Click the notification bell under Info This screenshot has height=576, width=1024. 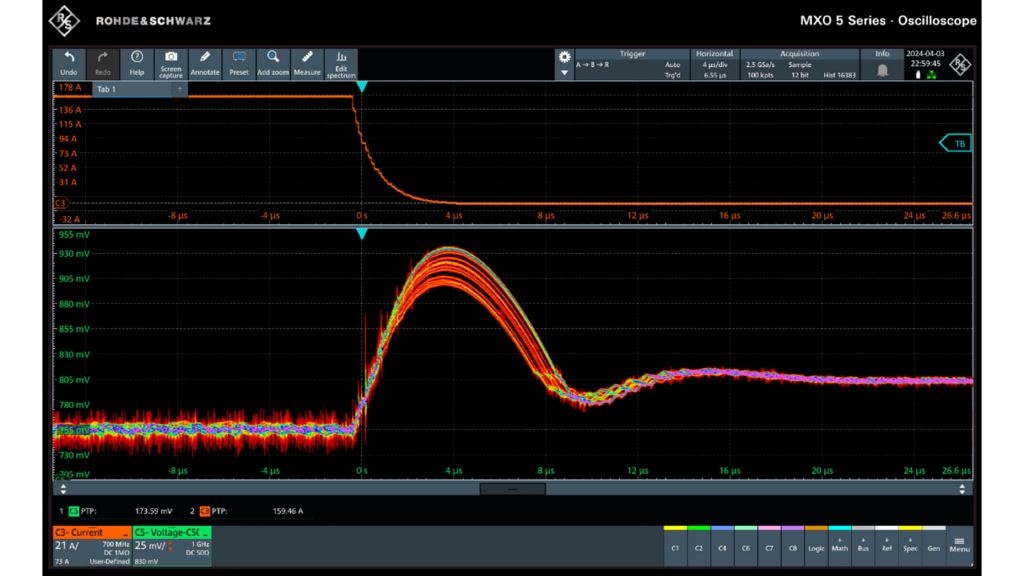(x=883, y=70)
